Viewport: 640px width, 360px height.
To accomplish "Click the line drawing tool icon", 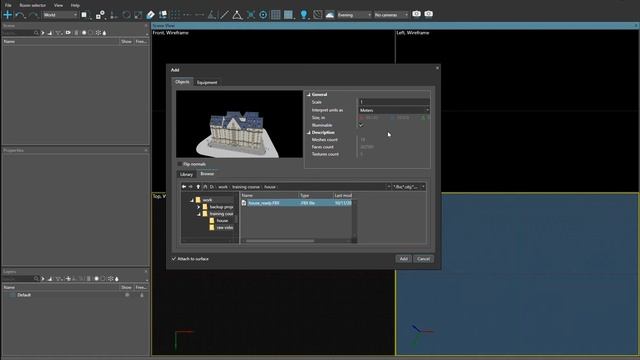I will tap(224, 15).
